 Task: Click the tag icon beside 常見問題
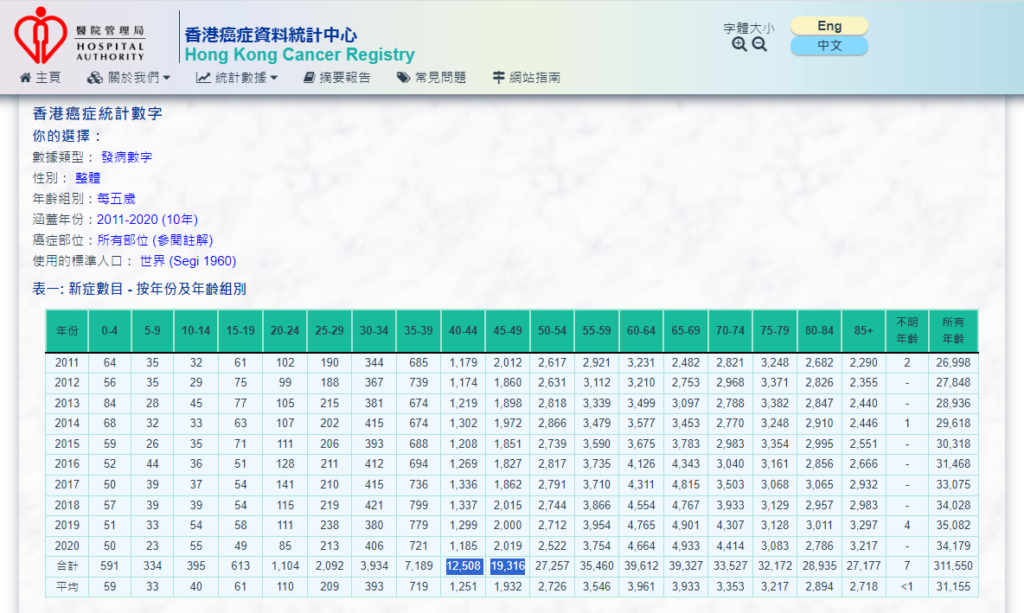403,78
